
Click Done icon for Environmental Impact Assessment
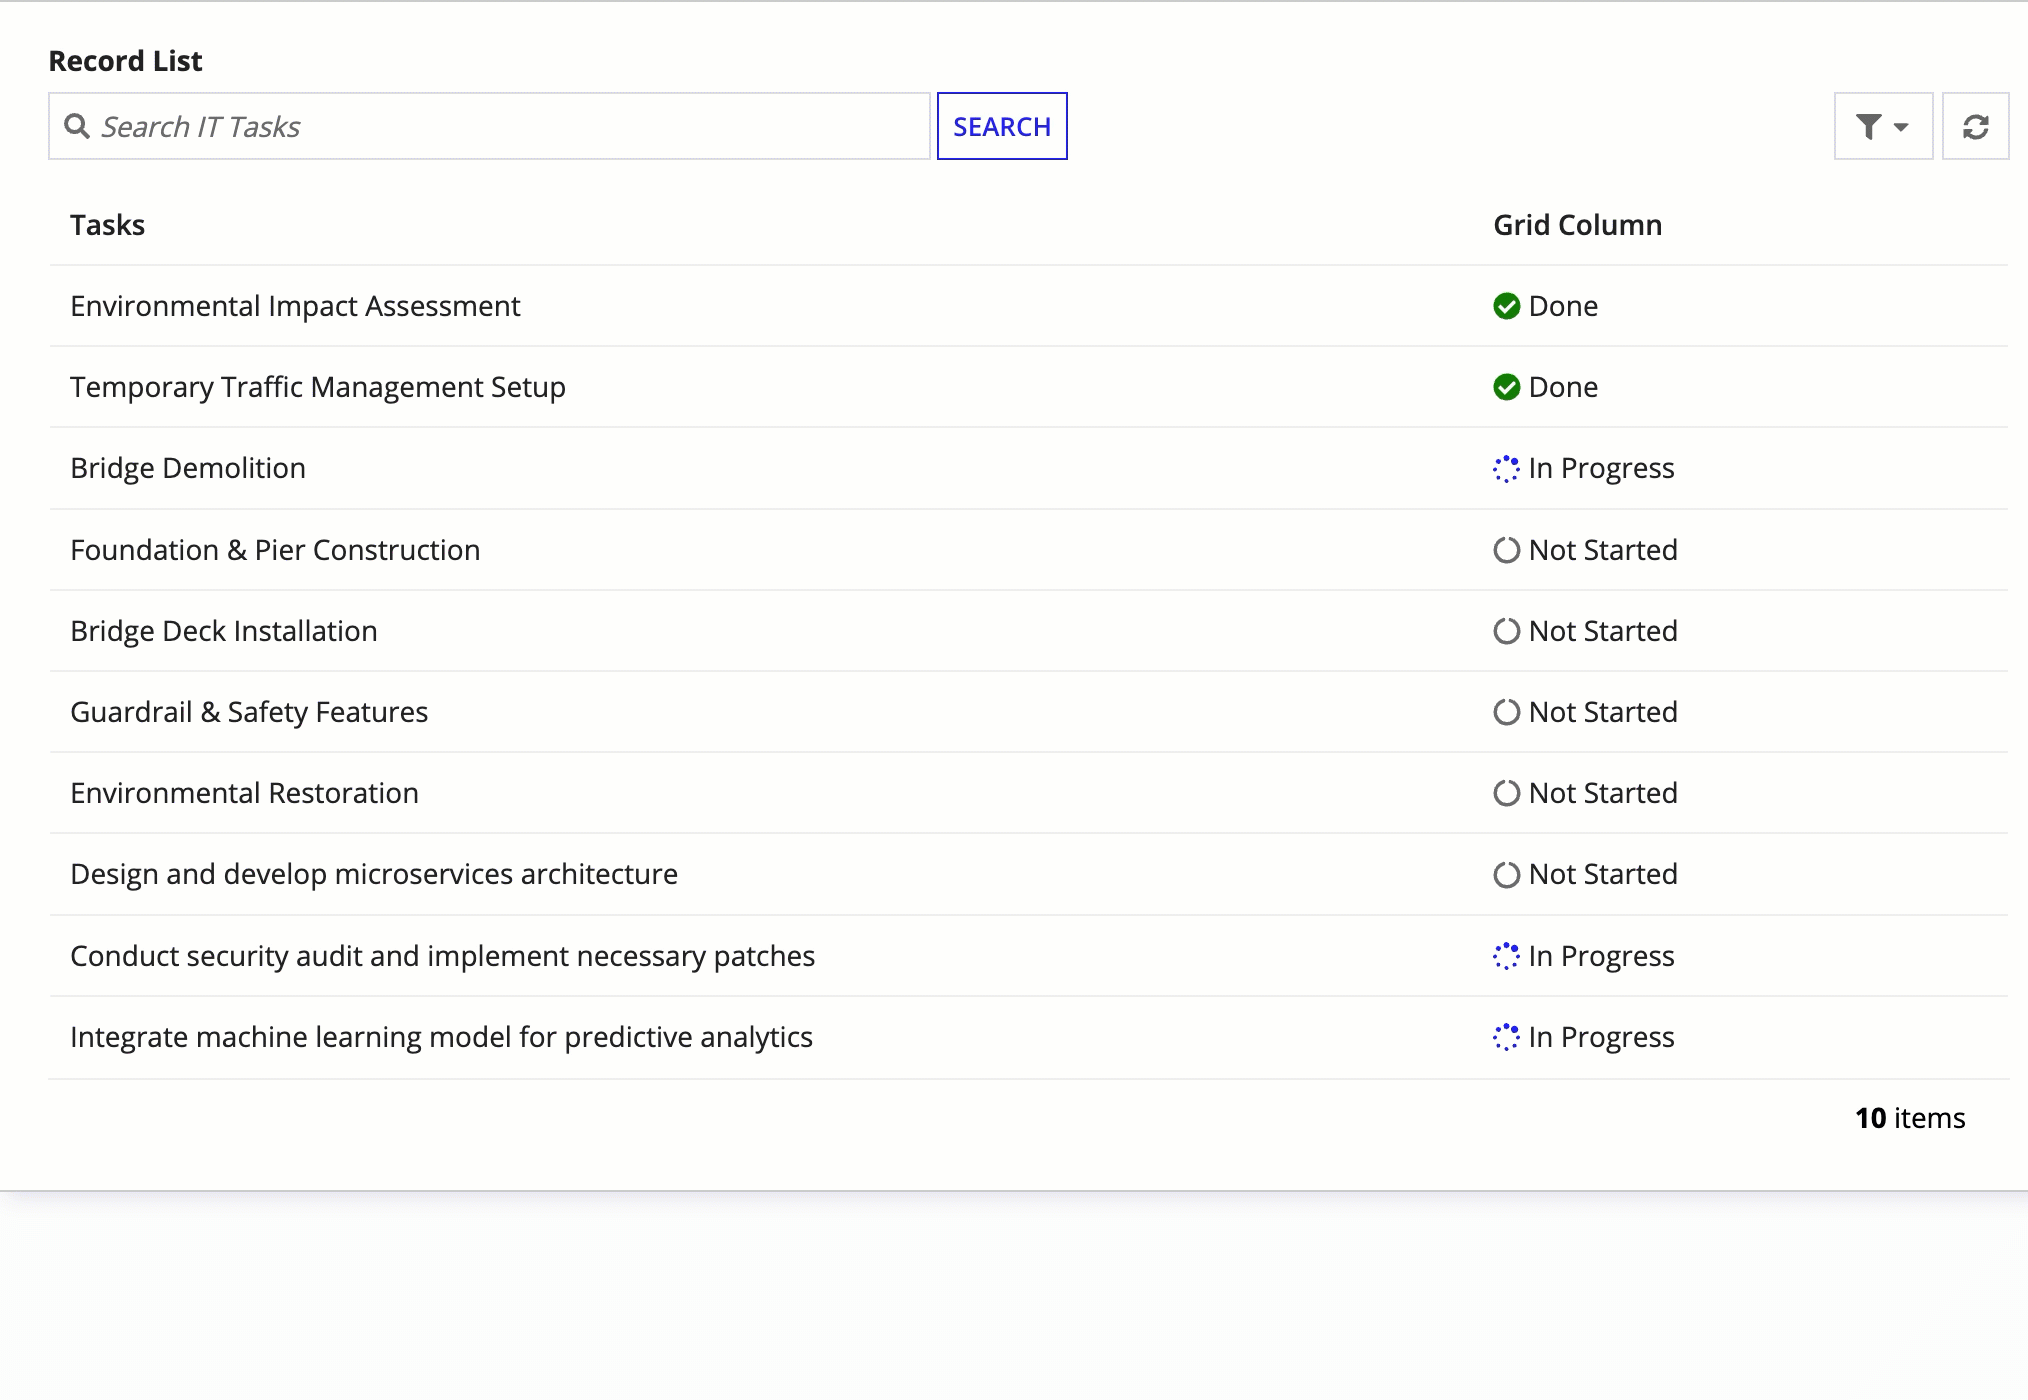[1506, 306]
